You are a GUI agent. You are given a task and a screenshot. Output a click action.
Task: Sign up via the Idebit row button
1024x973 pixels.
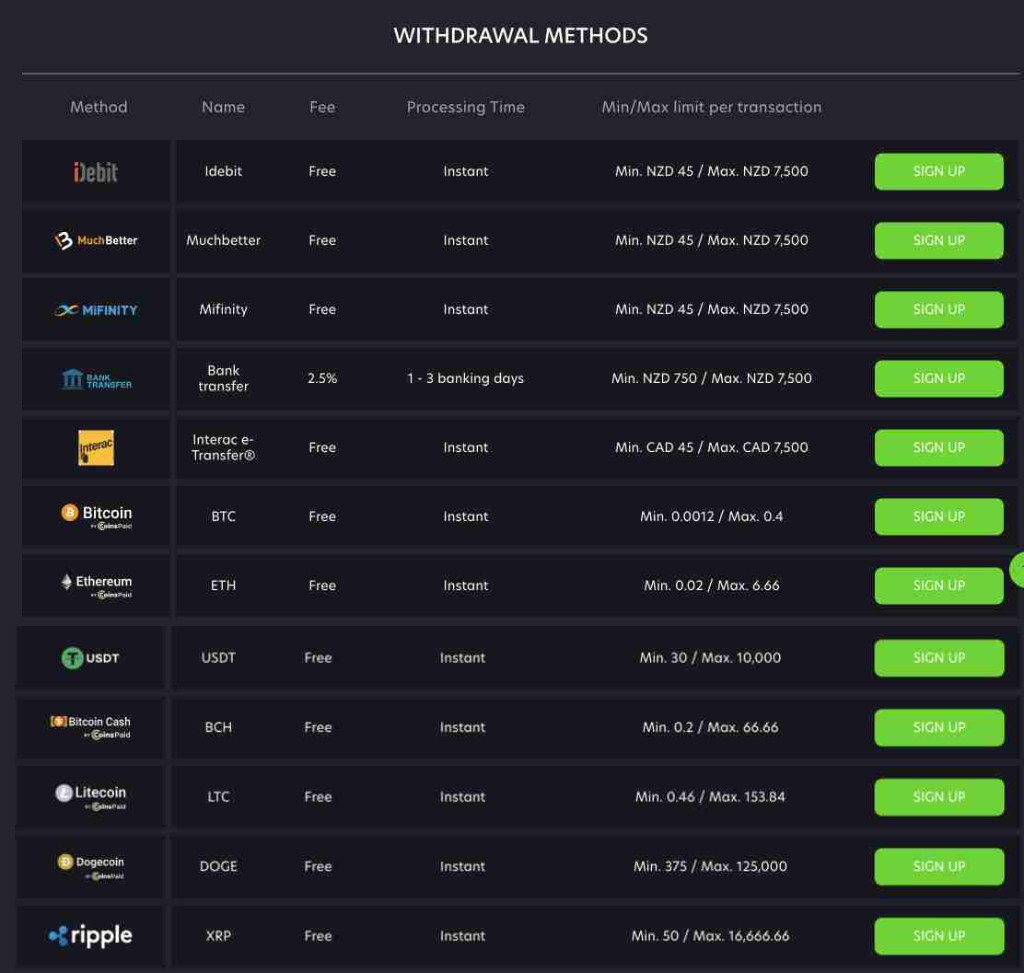[x=938, y=171]
